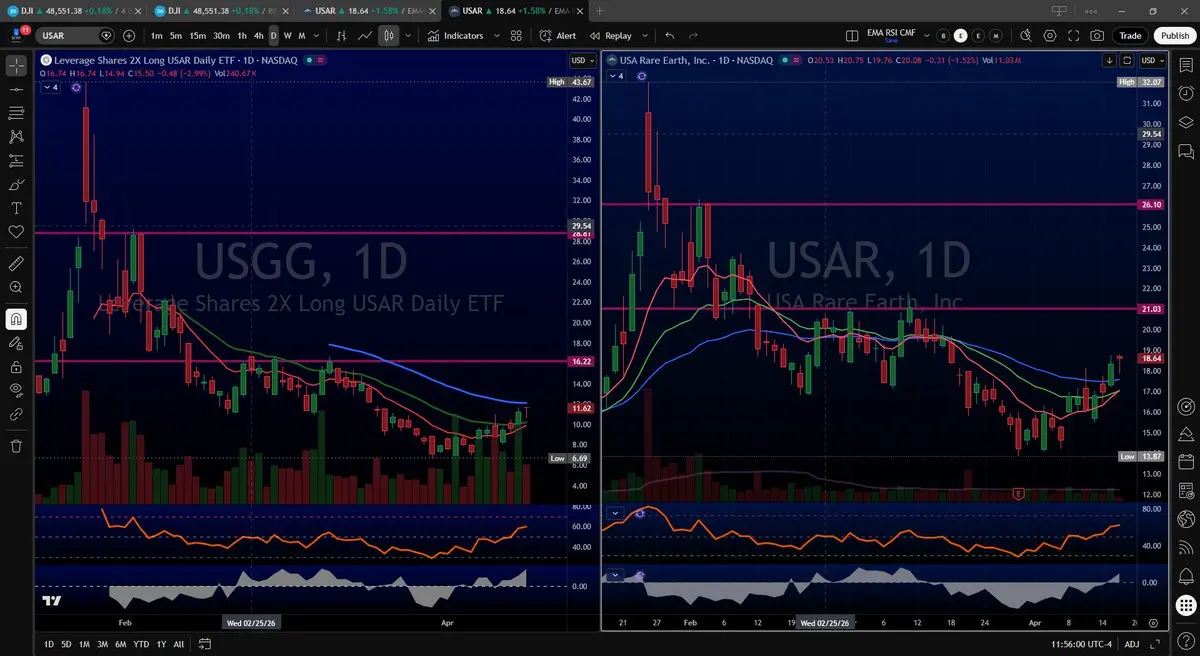Open the watchlist panel in right sidebar

point(1186,65)
